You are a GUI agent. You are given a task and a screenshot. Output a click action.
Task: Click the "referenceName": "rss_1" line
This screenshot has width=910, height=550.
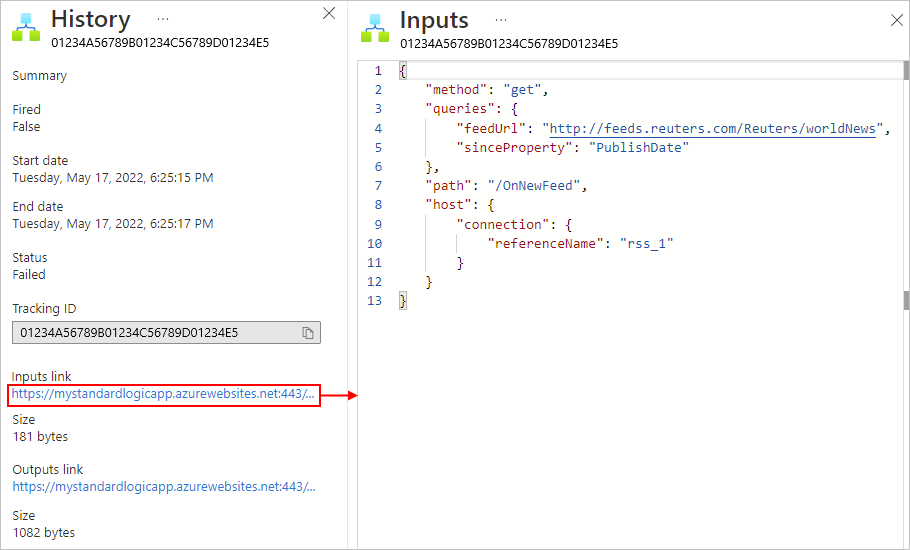pyautogui.click(x=580, y=244)
